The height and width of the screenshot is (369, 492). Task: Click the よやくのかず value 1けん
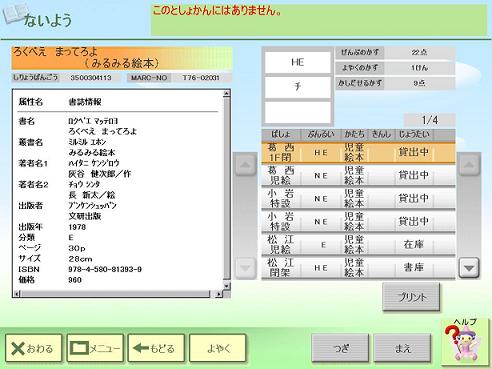419,68
